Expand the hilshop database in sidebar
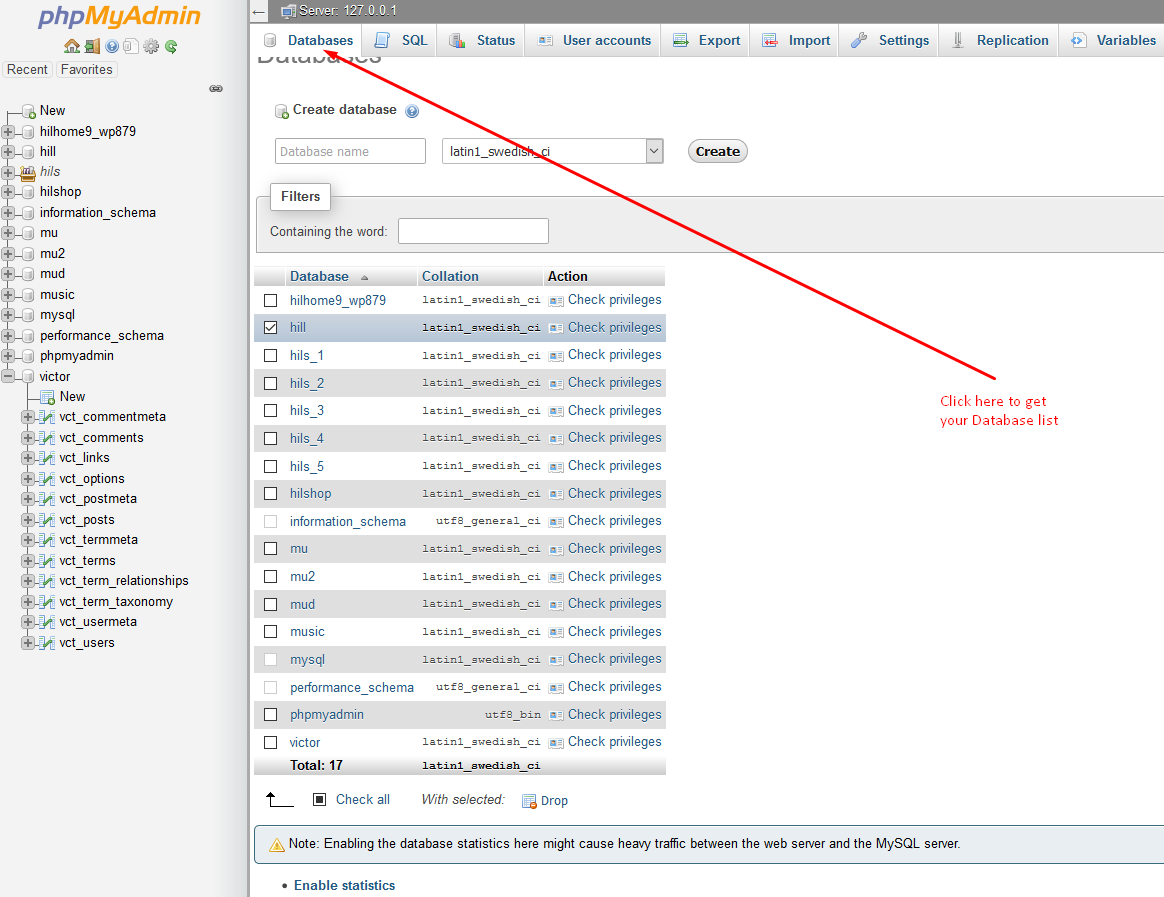The width and height of the screenshot is (1164, 897). click(x=9, y=192)
